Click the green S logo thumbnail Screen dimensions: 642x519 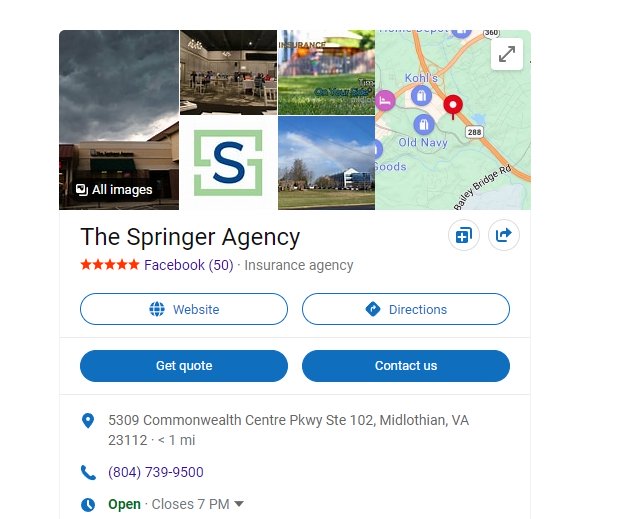[228, 162]
